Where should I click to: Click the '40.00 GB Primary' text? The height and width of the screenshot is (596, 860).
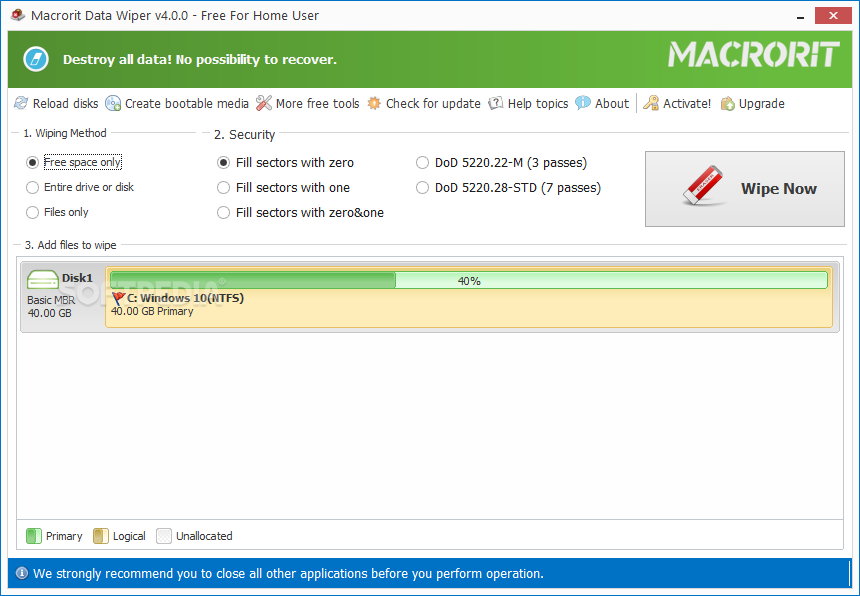coord(152,311)
